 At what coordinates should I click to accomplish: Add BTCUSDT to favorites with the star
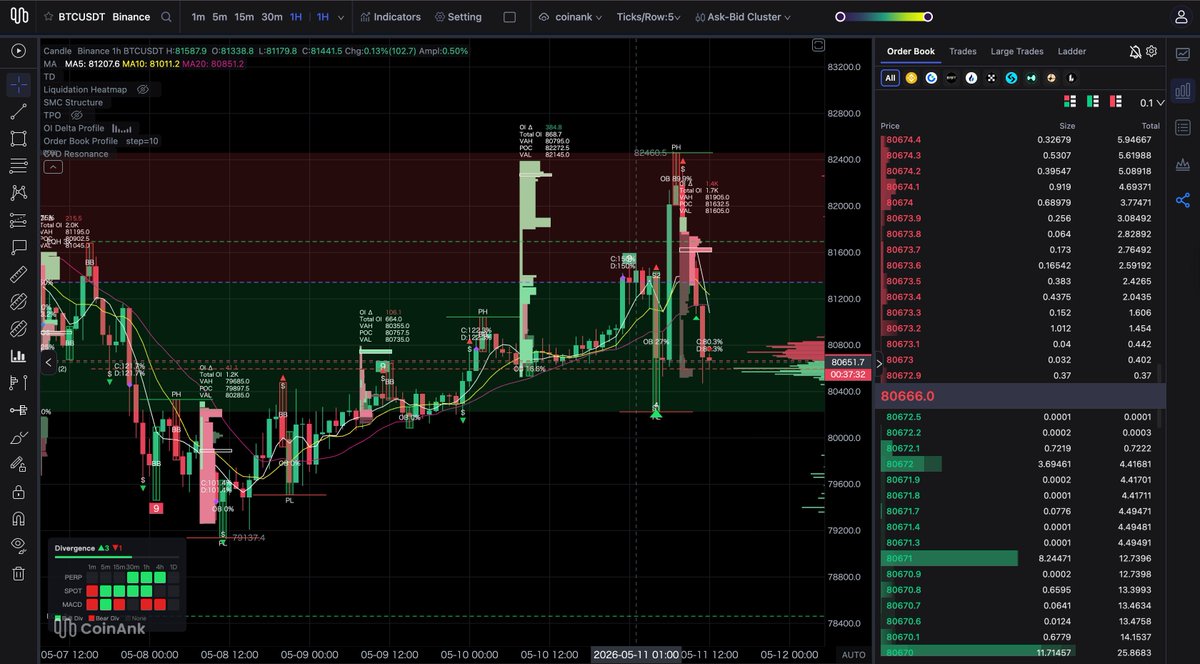click(48, 17)
